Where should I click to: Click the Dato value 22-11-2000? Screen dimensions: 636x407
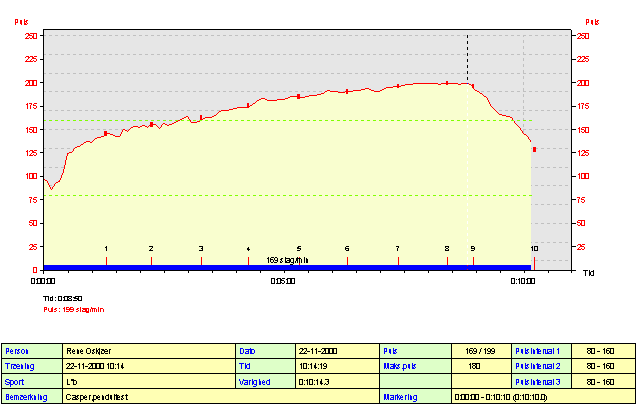[336, 352]
